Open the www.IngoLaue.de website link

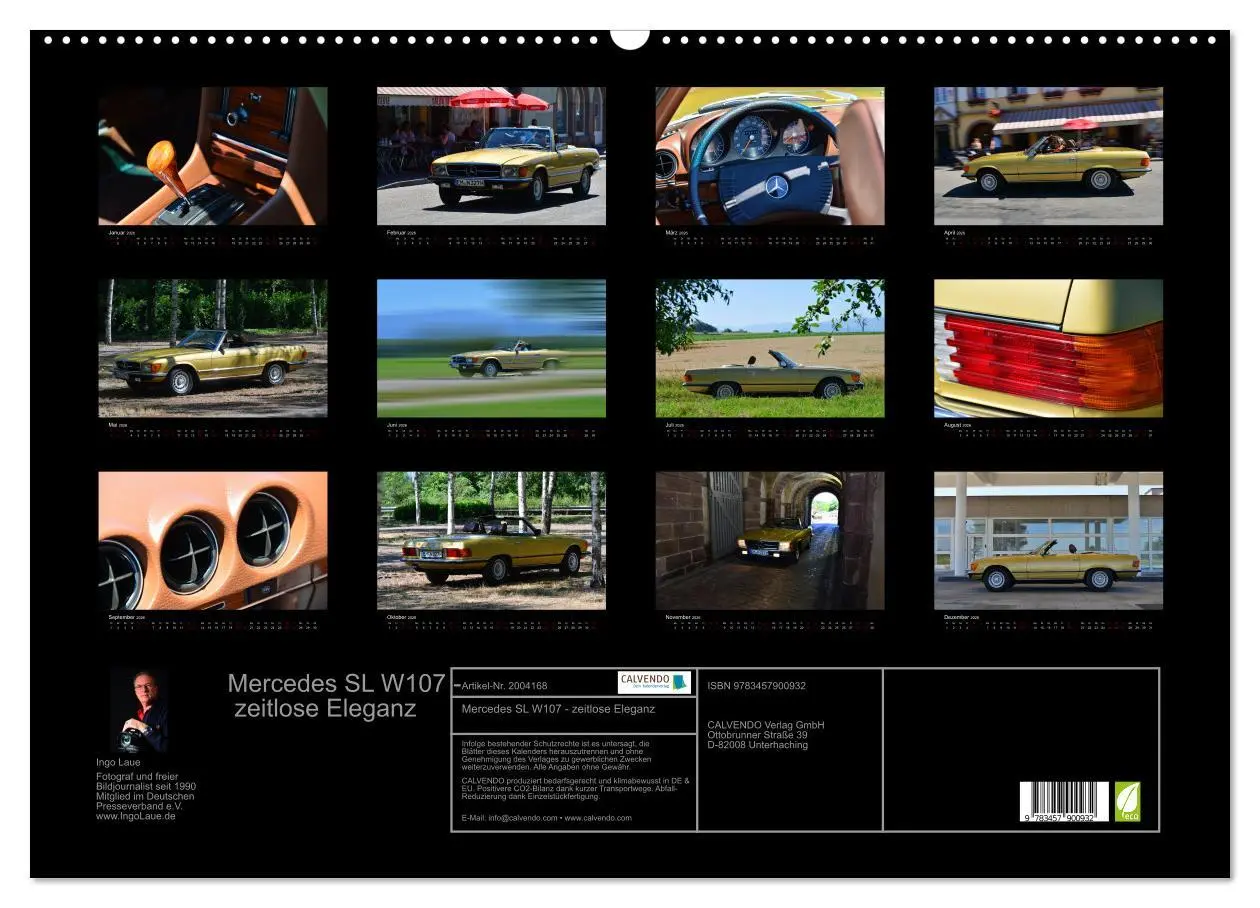tap(136, 816)
